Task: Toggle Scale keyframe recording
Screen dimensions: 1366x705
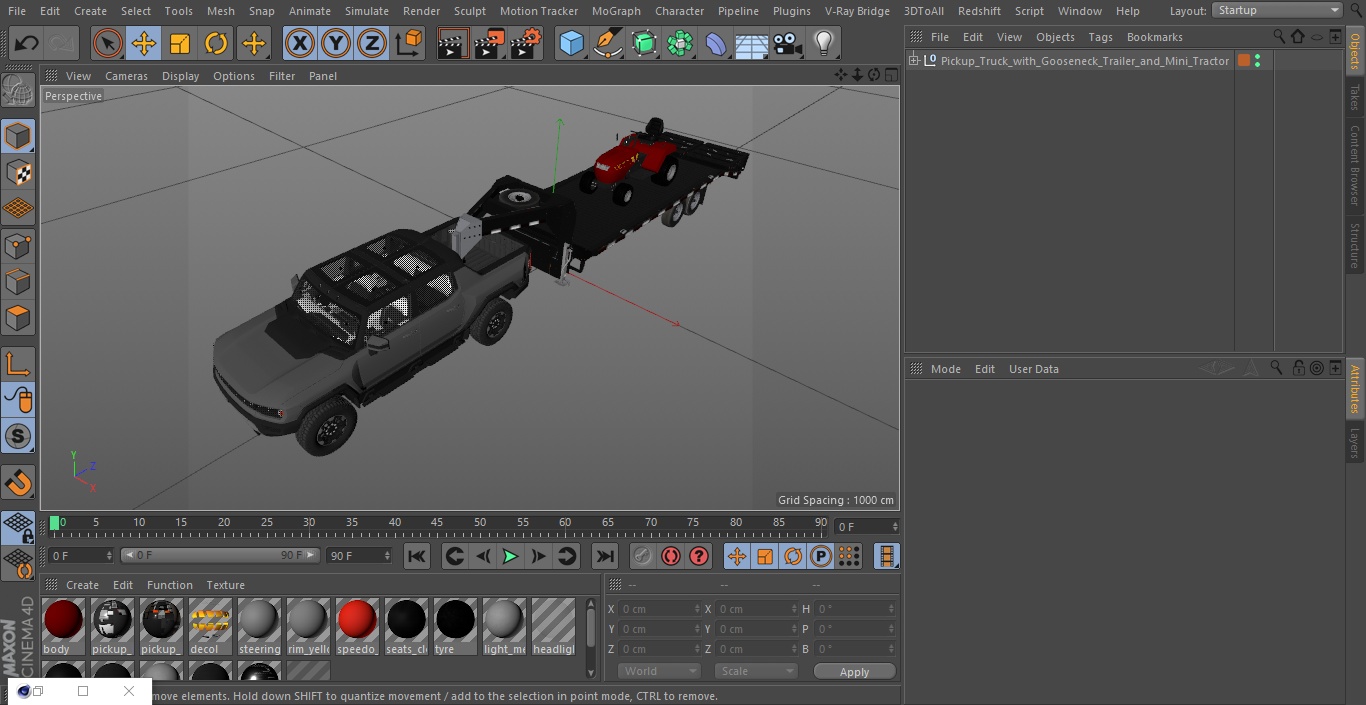Action: pos(765,556)
